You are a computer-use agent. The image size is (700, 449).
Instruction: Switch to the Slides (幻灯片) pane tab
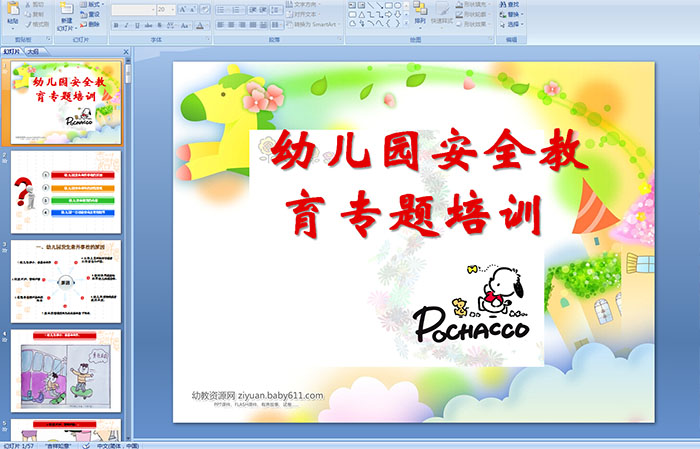point(11,51)
